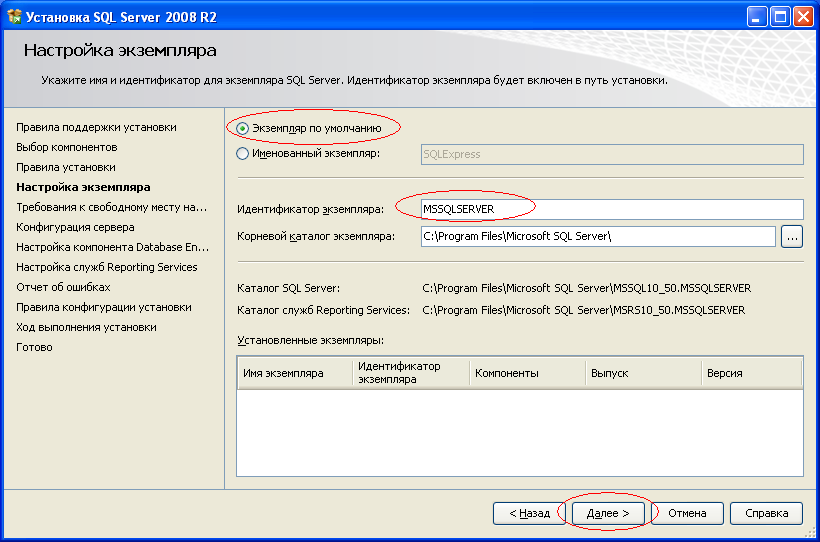Viewport: 820px width, 542px height.
Task: Select the step Выбор компонентов
Action: (66, 147)
